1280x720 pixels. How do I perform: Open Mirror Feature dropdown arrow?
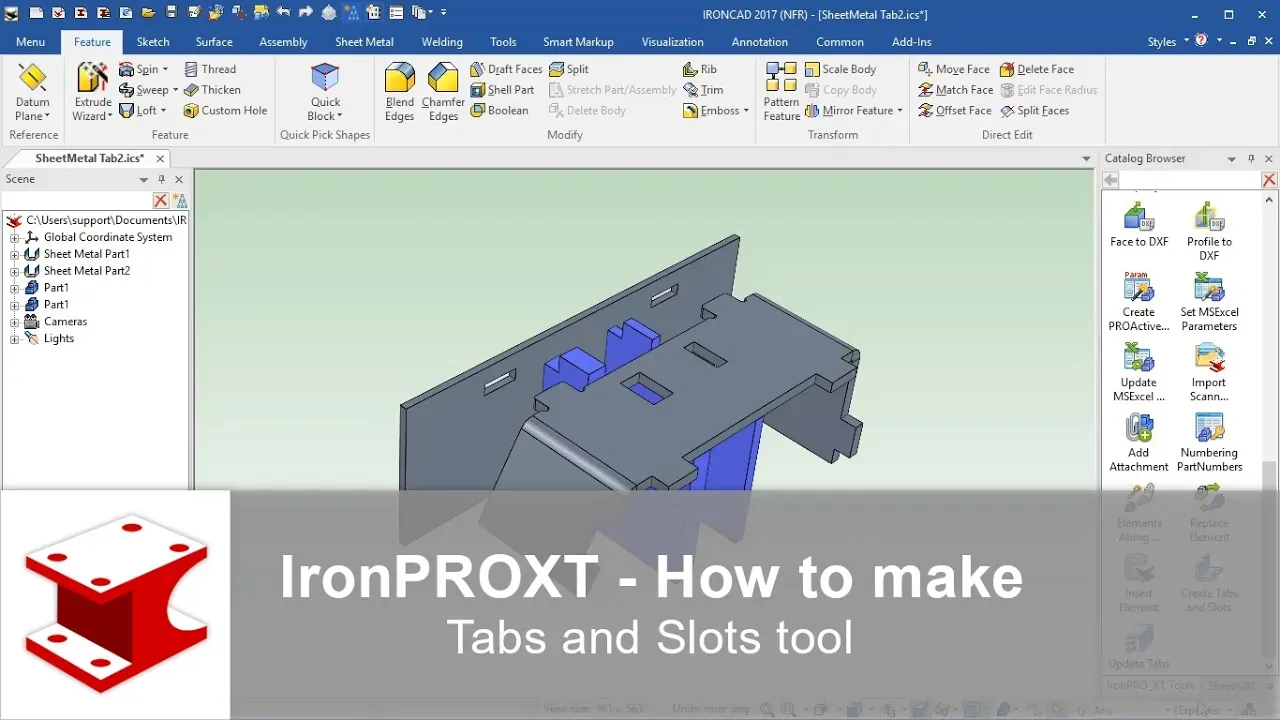pyautogui.click(x=900, y=111)
